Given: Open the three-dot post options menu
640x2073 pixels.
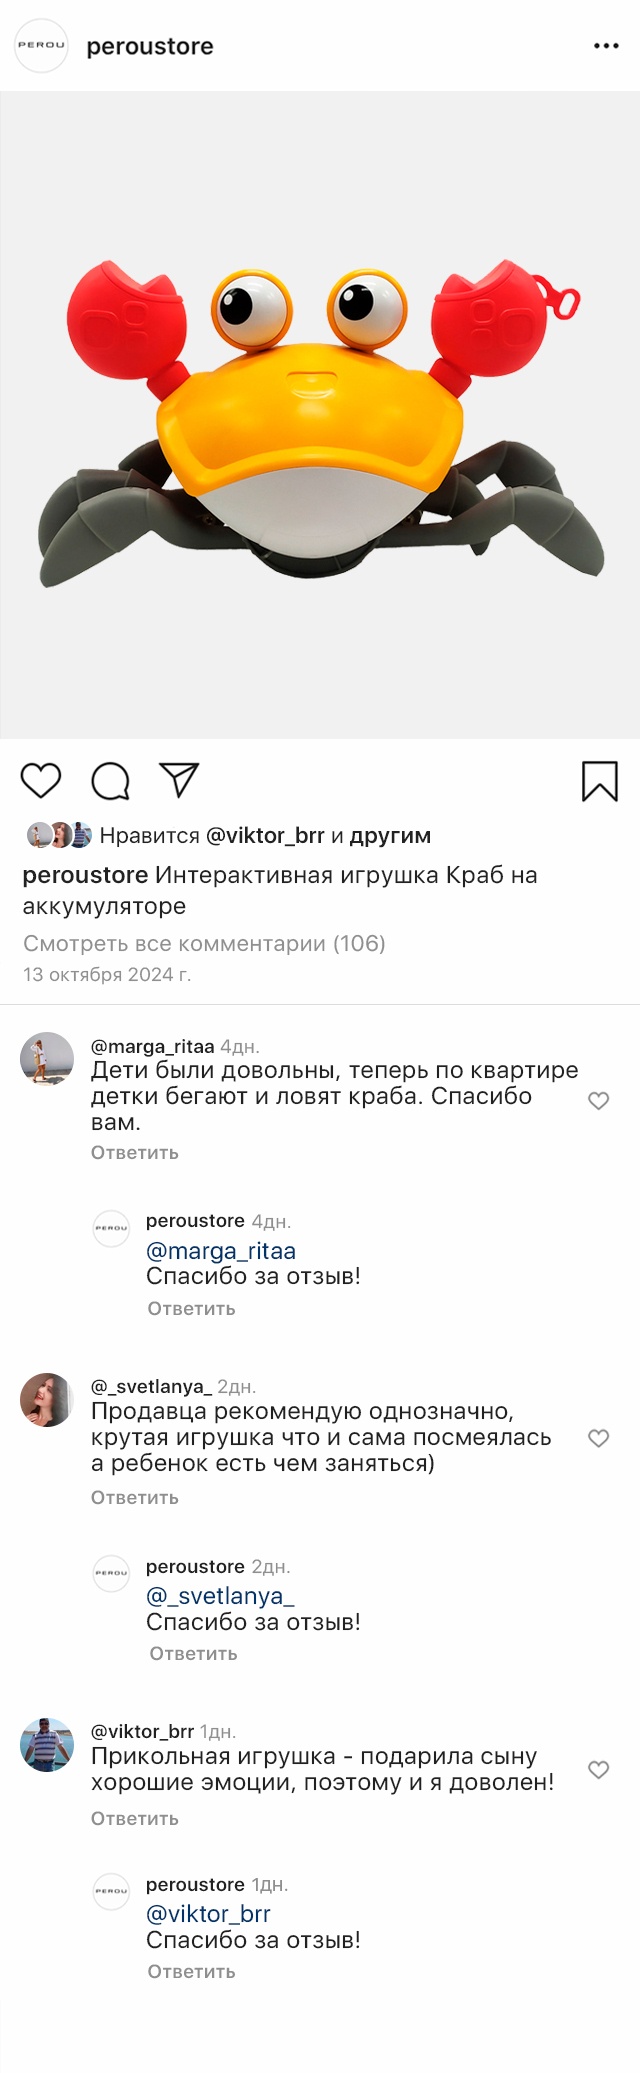Looking at the screenshot, I should point(606,46).
